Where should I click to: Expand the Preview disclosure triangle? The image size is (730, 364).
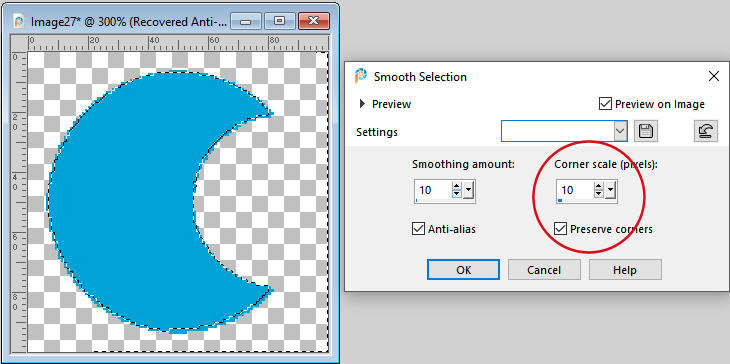point(362,104)
